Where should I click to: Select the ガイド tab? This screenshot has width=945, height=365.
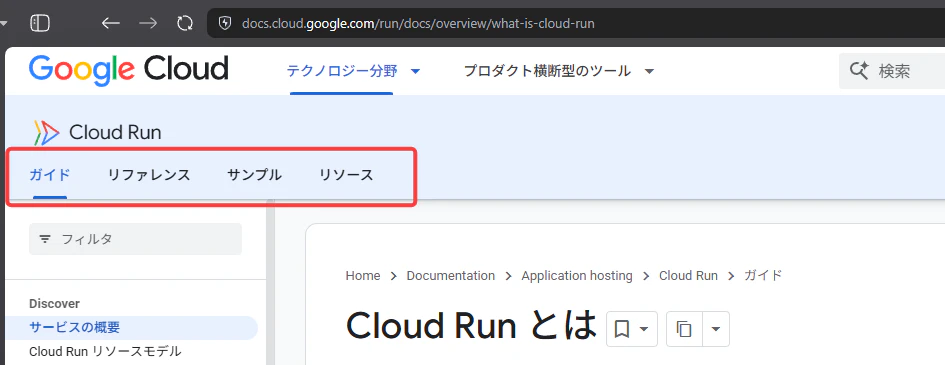coord(50,175)
